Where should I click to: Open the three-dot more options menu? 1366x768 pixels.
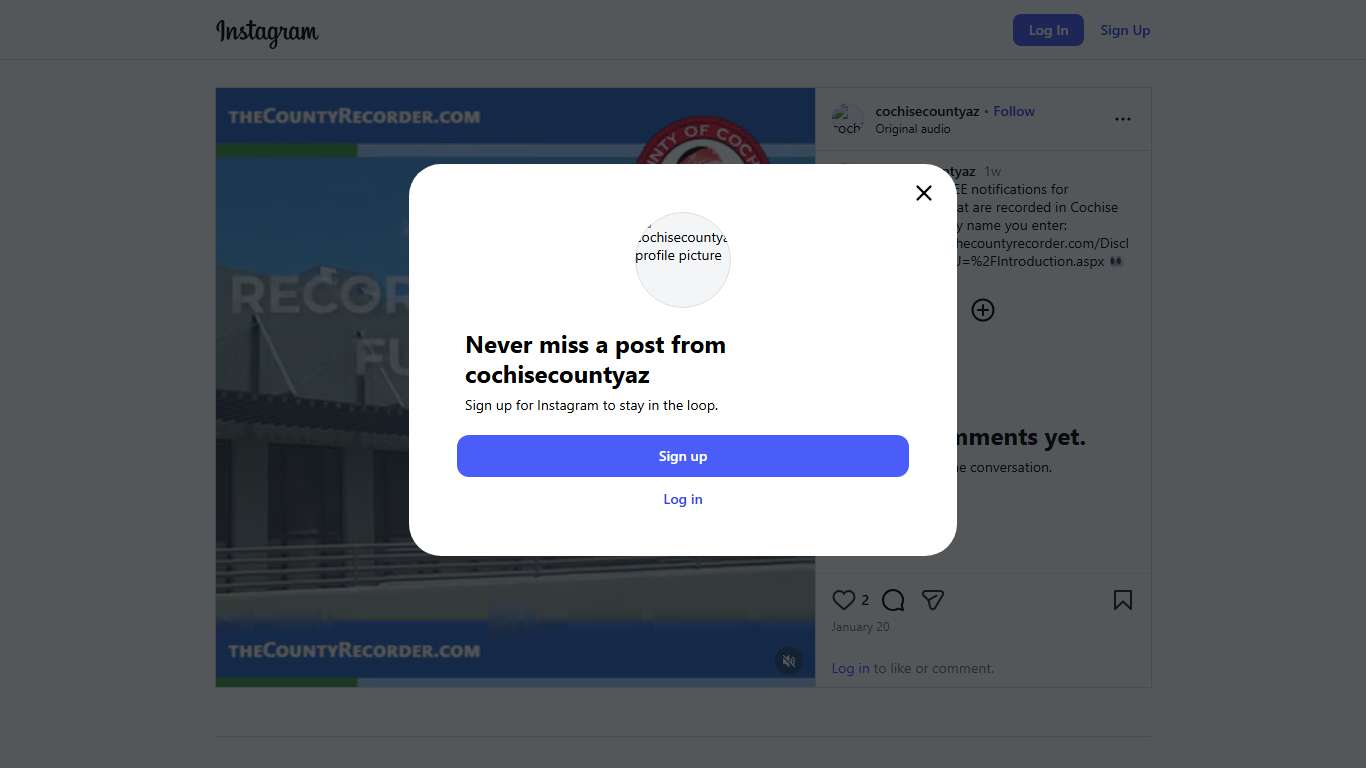click(1123, 119)
